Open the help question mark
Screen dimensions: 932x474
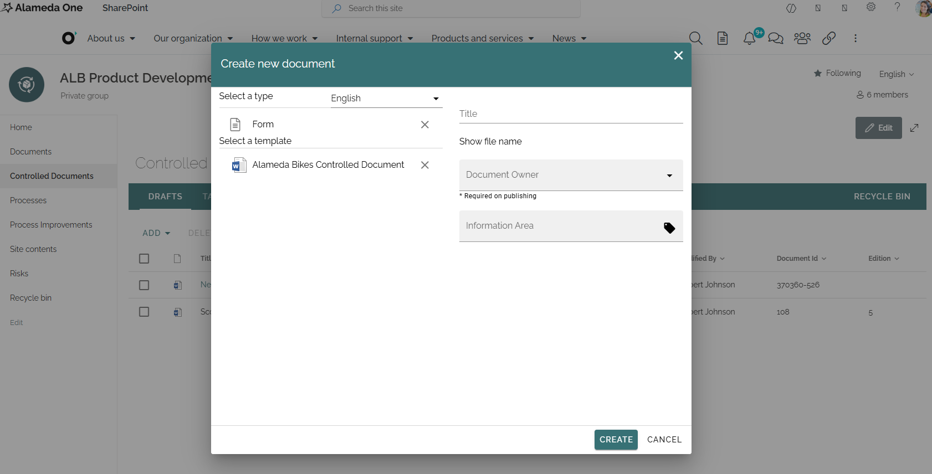[897, 7]
